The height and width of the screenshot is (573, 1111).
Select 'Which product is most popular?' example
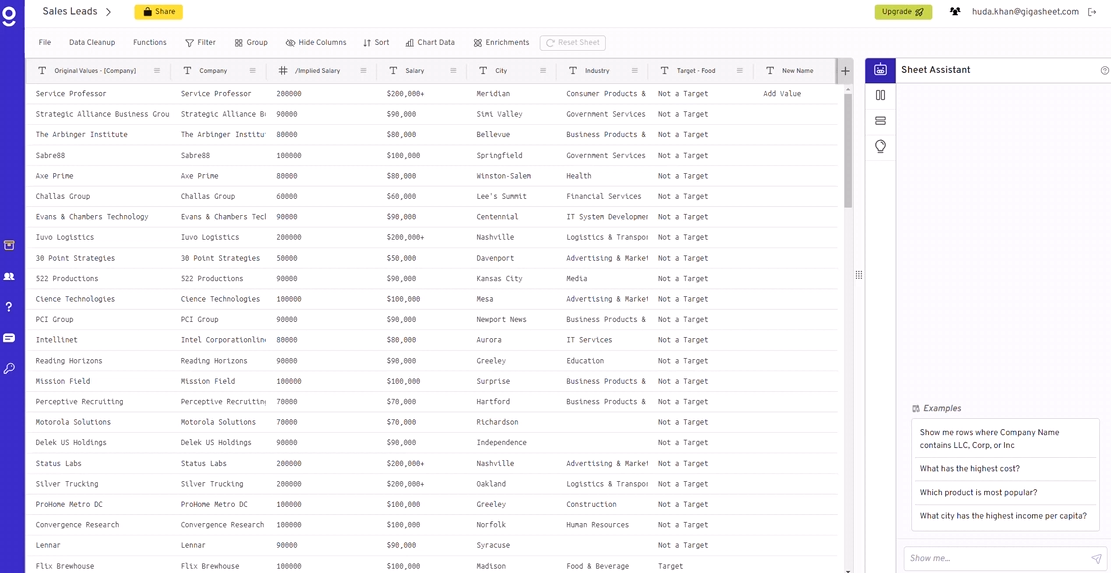tap(1005, 492)
